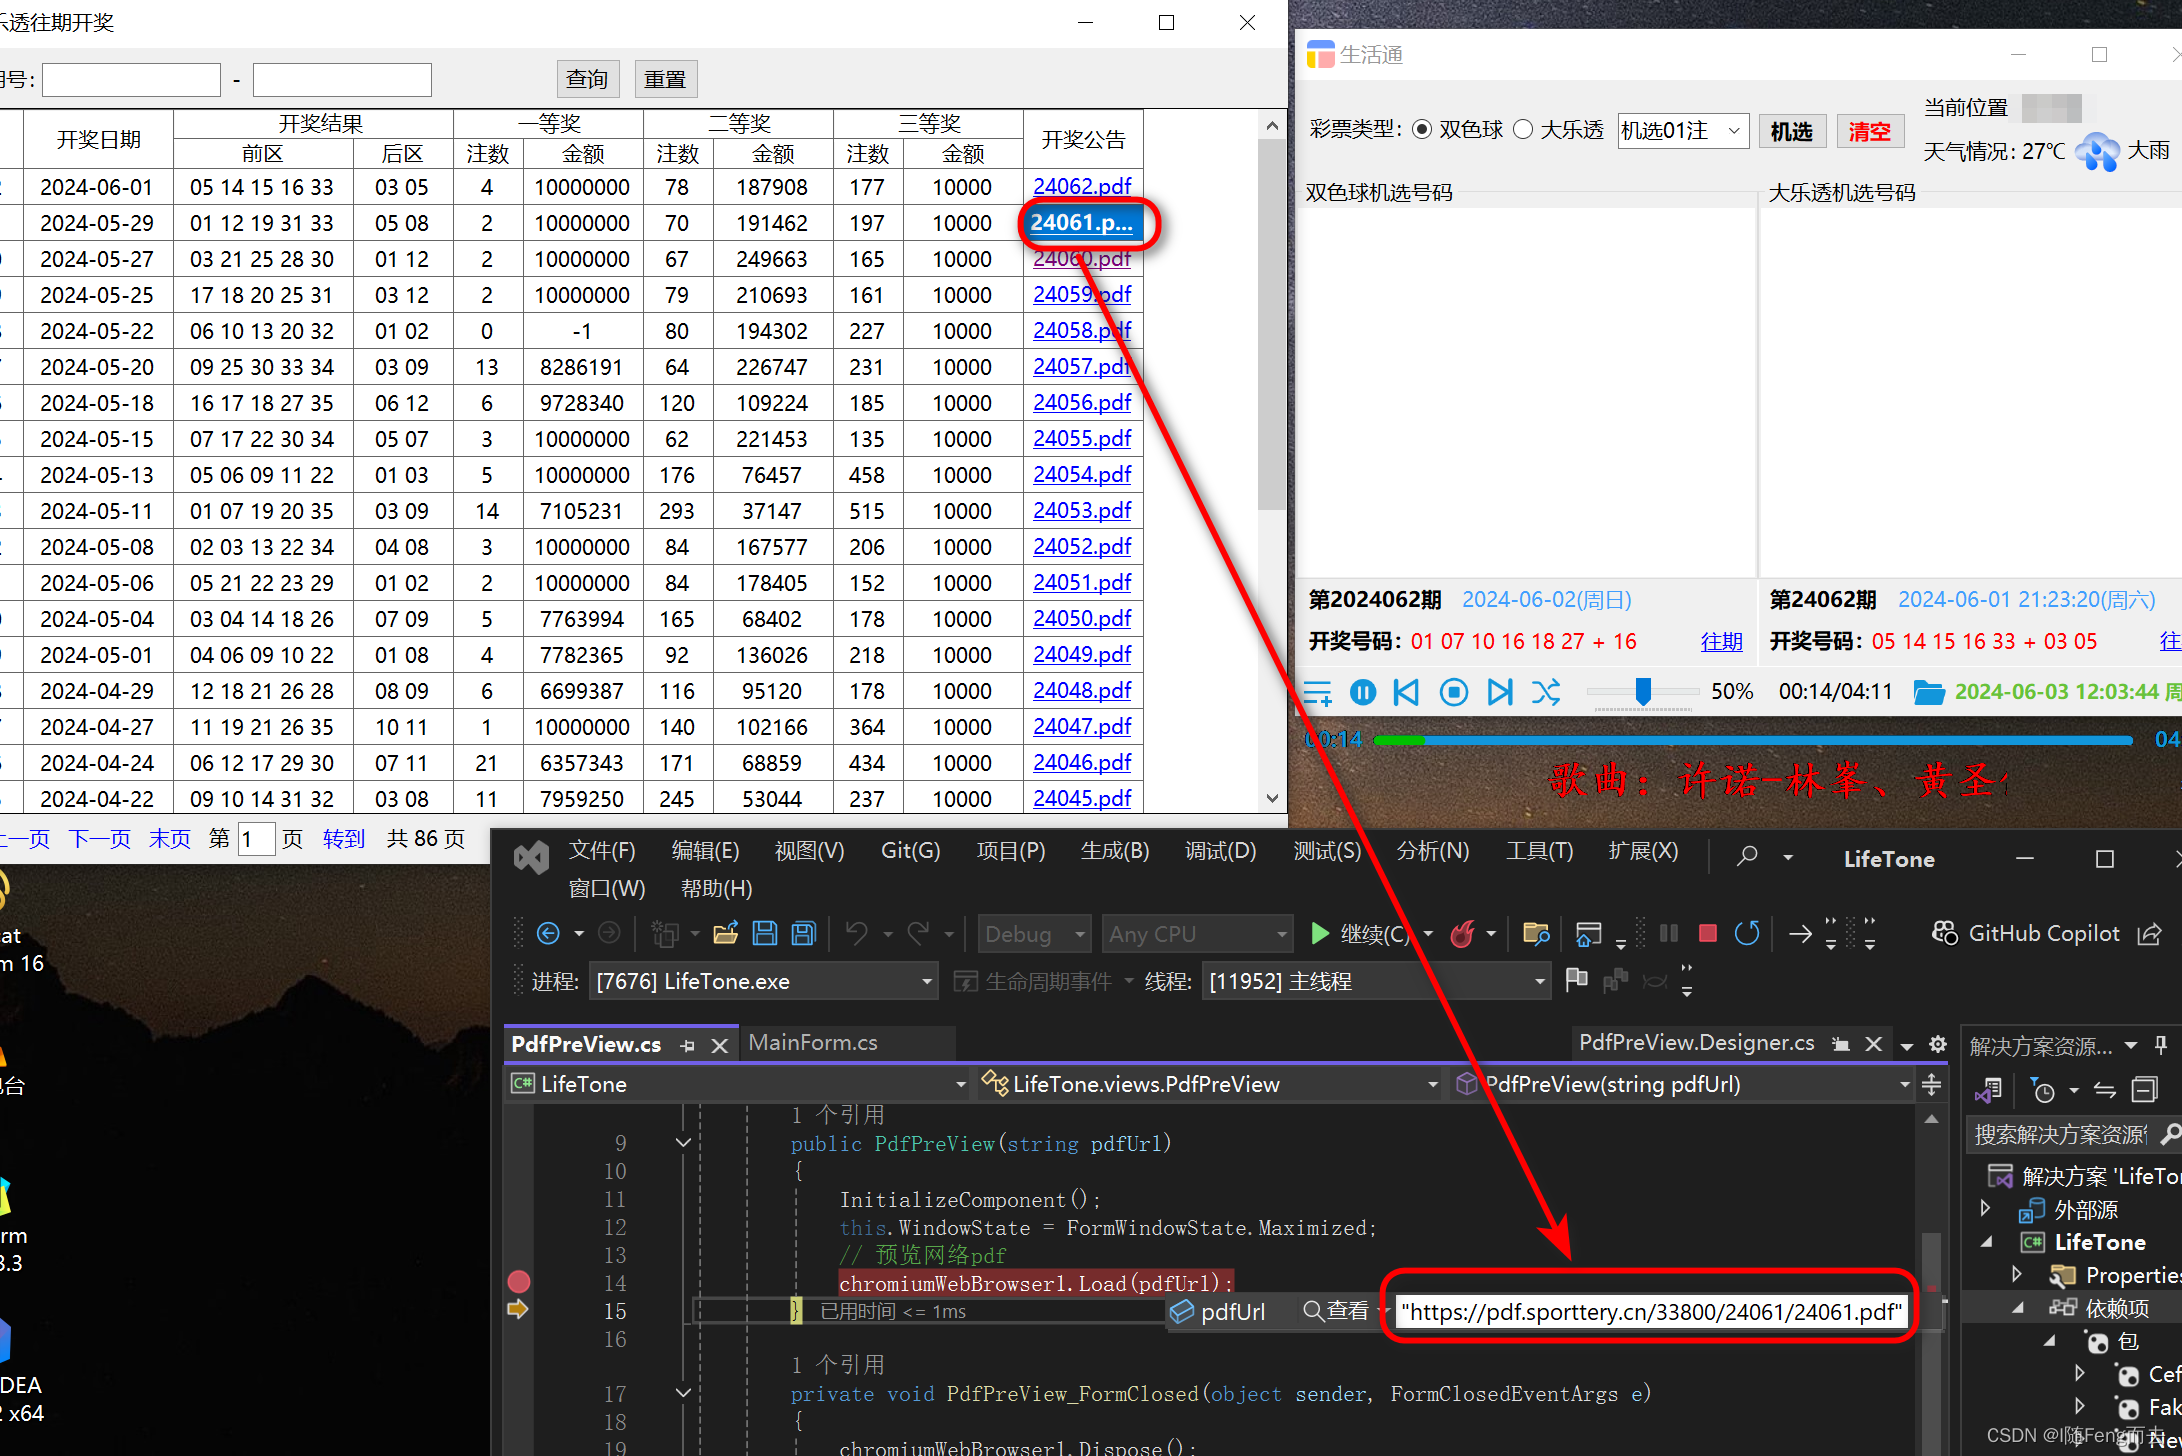Click the 转到 page link

(344, 838)
